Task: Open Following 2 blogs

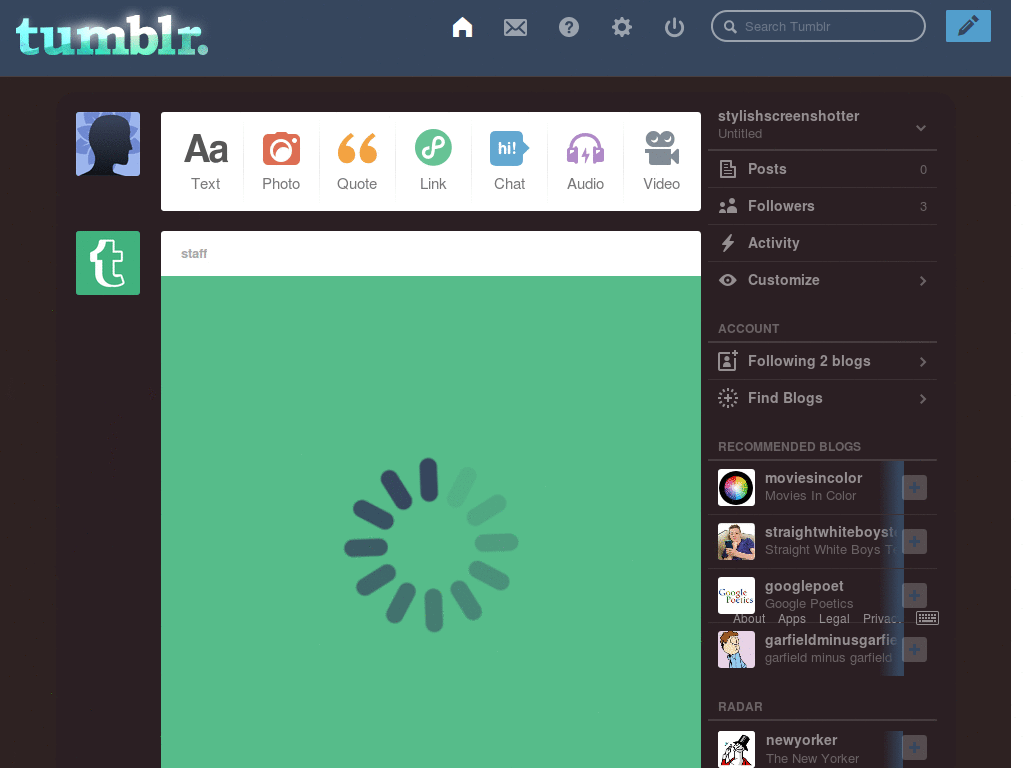Action: coord(822,361)
